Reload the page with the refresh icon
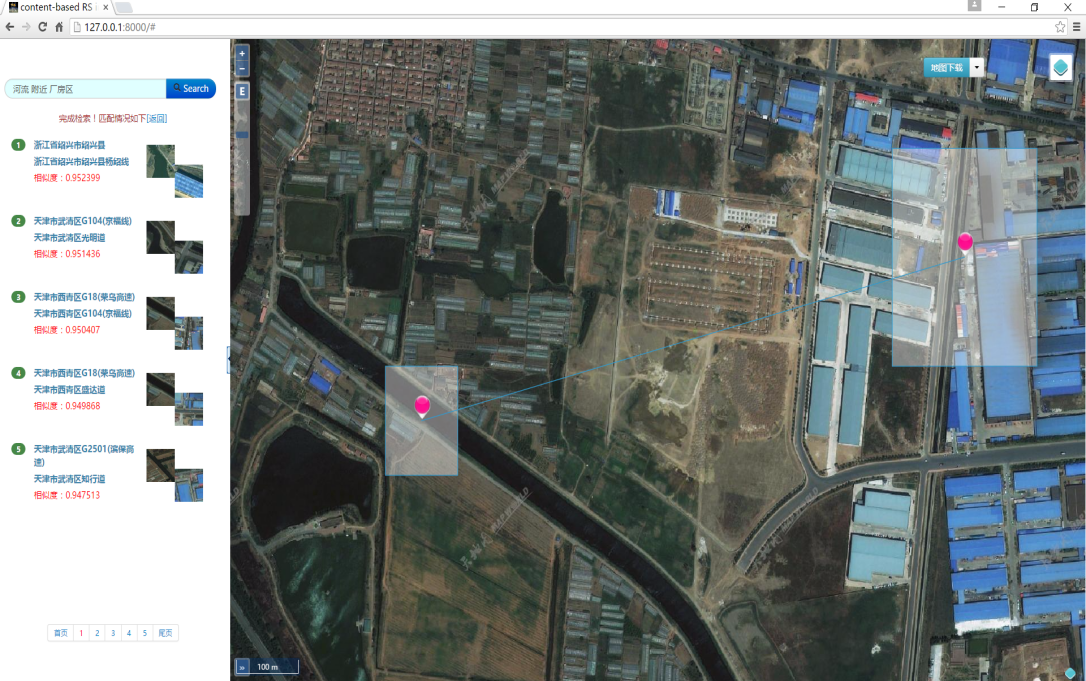1086x681 pixels. [43, 27]
